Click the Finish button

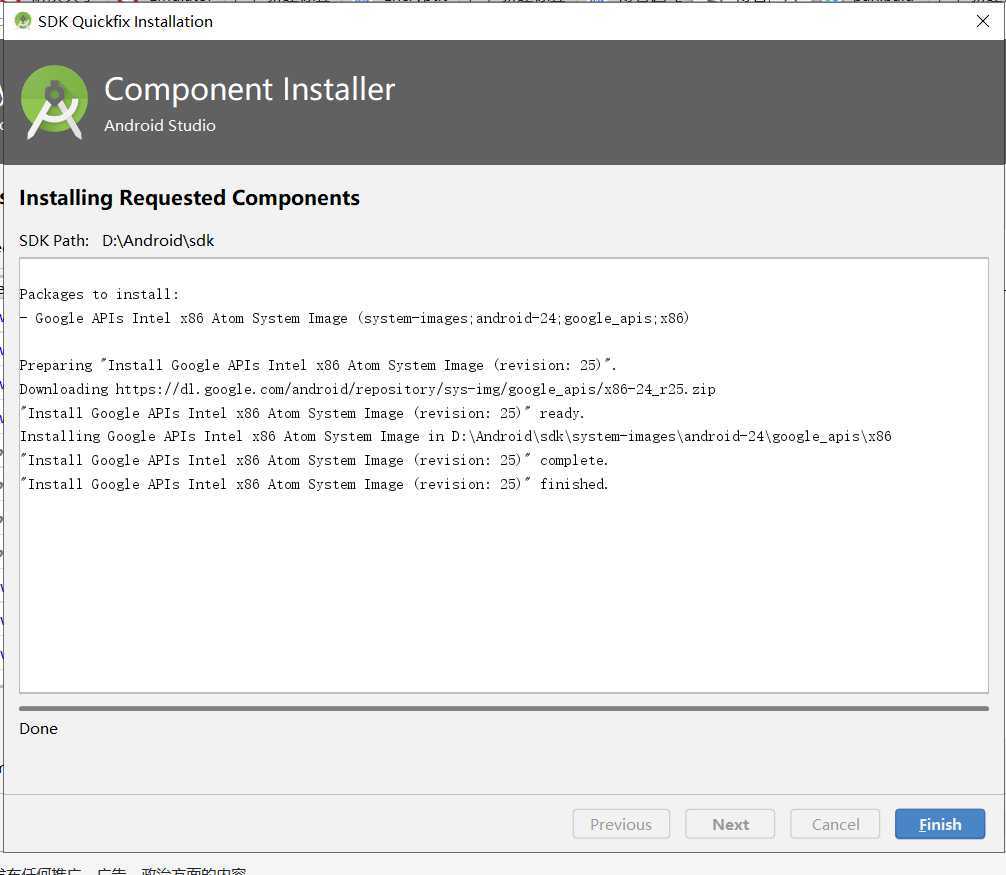click(x=939, y=824)
